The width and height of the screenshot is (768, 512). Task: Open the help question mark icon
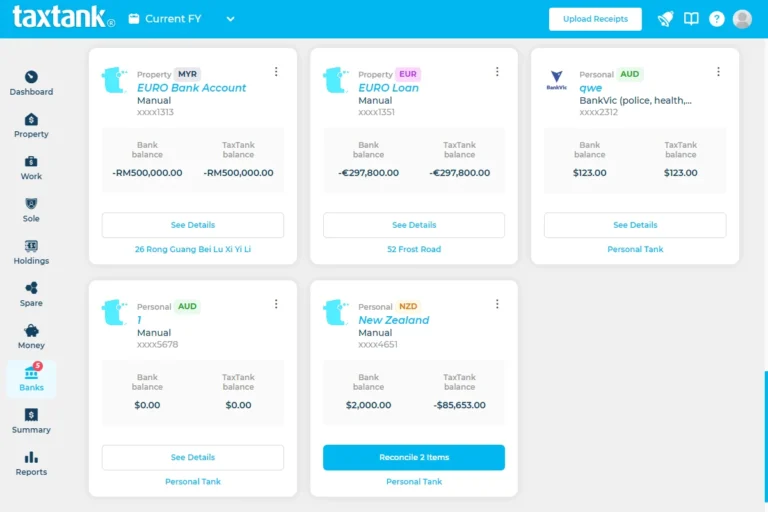pos(717,19)
